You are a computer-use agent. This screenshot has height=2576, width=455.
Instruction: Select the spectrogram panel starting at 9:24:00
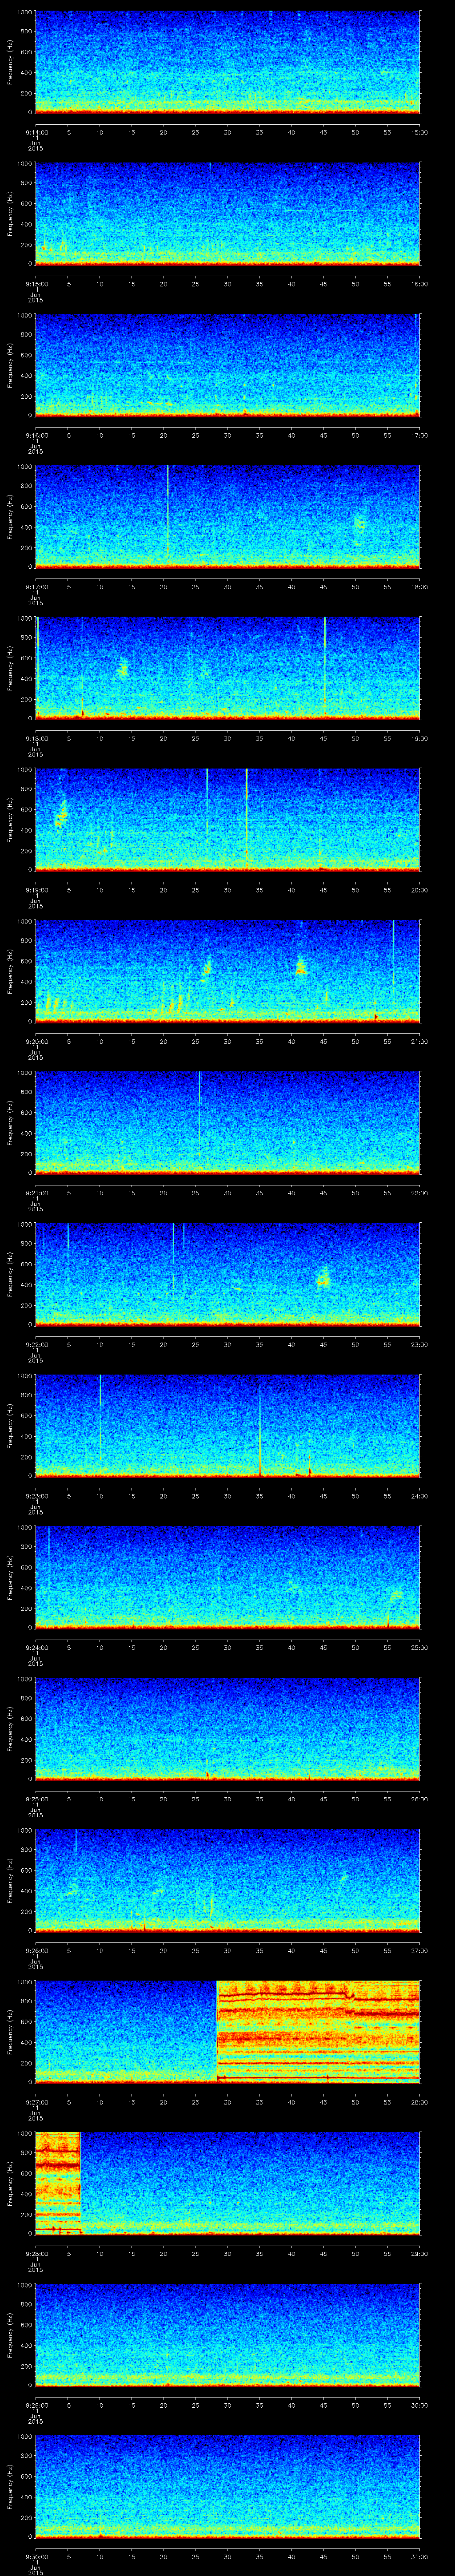(228, 1577)
